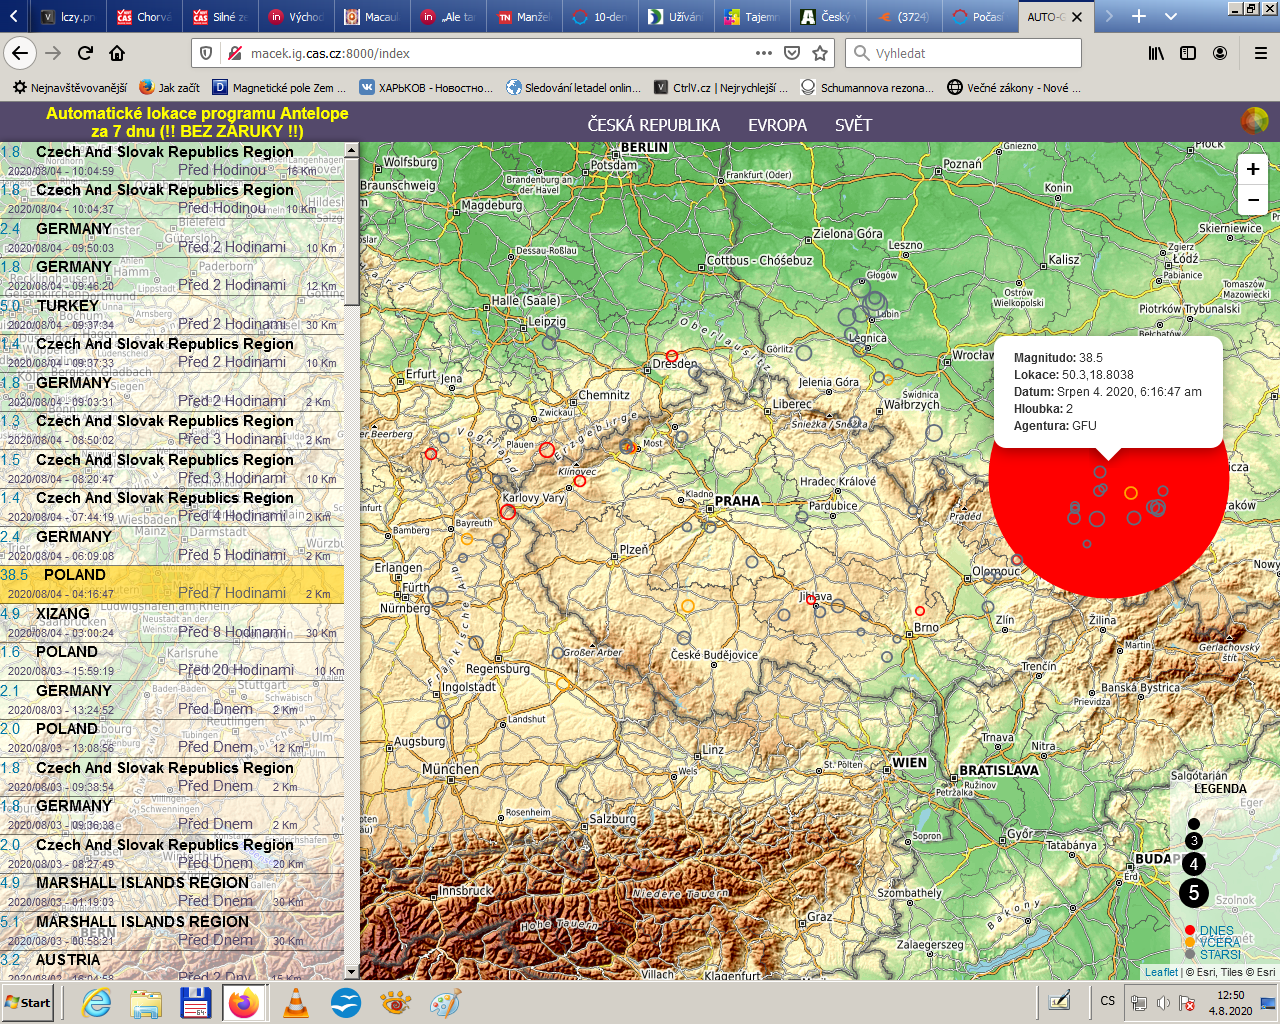The image size is (1280, 1024).
Task: Open VLC media player from taskbar
Action: (x=296, y=1002)
